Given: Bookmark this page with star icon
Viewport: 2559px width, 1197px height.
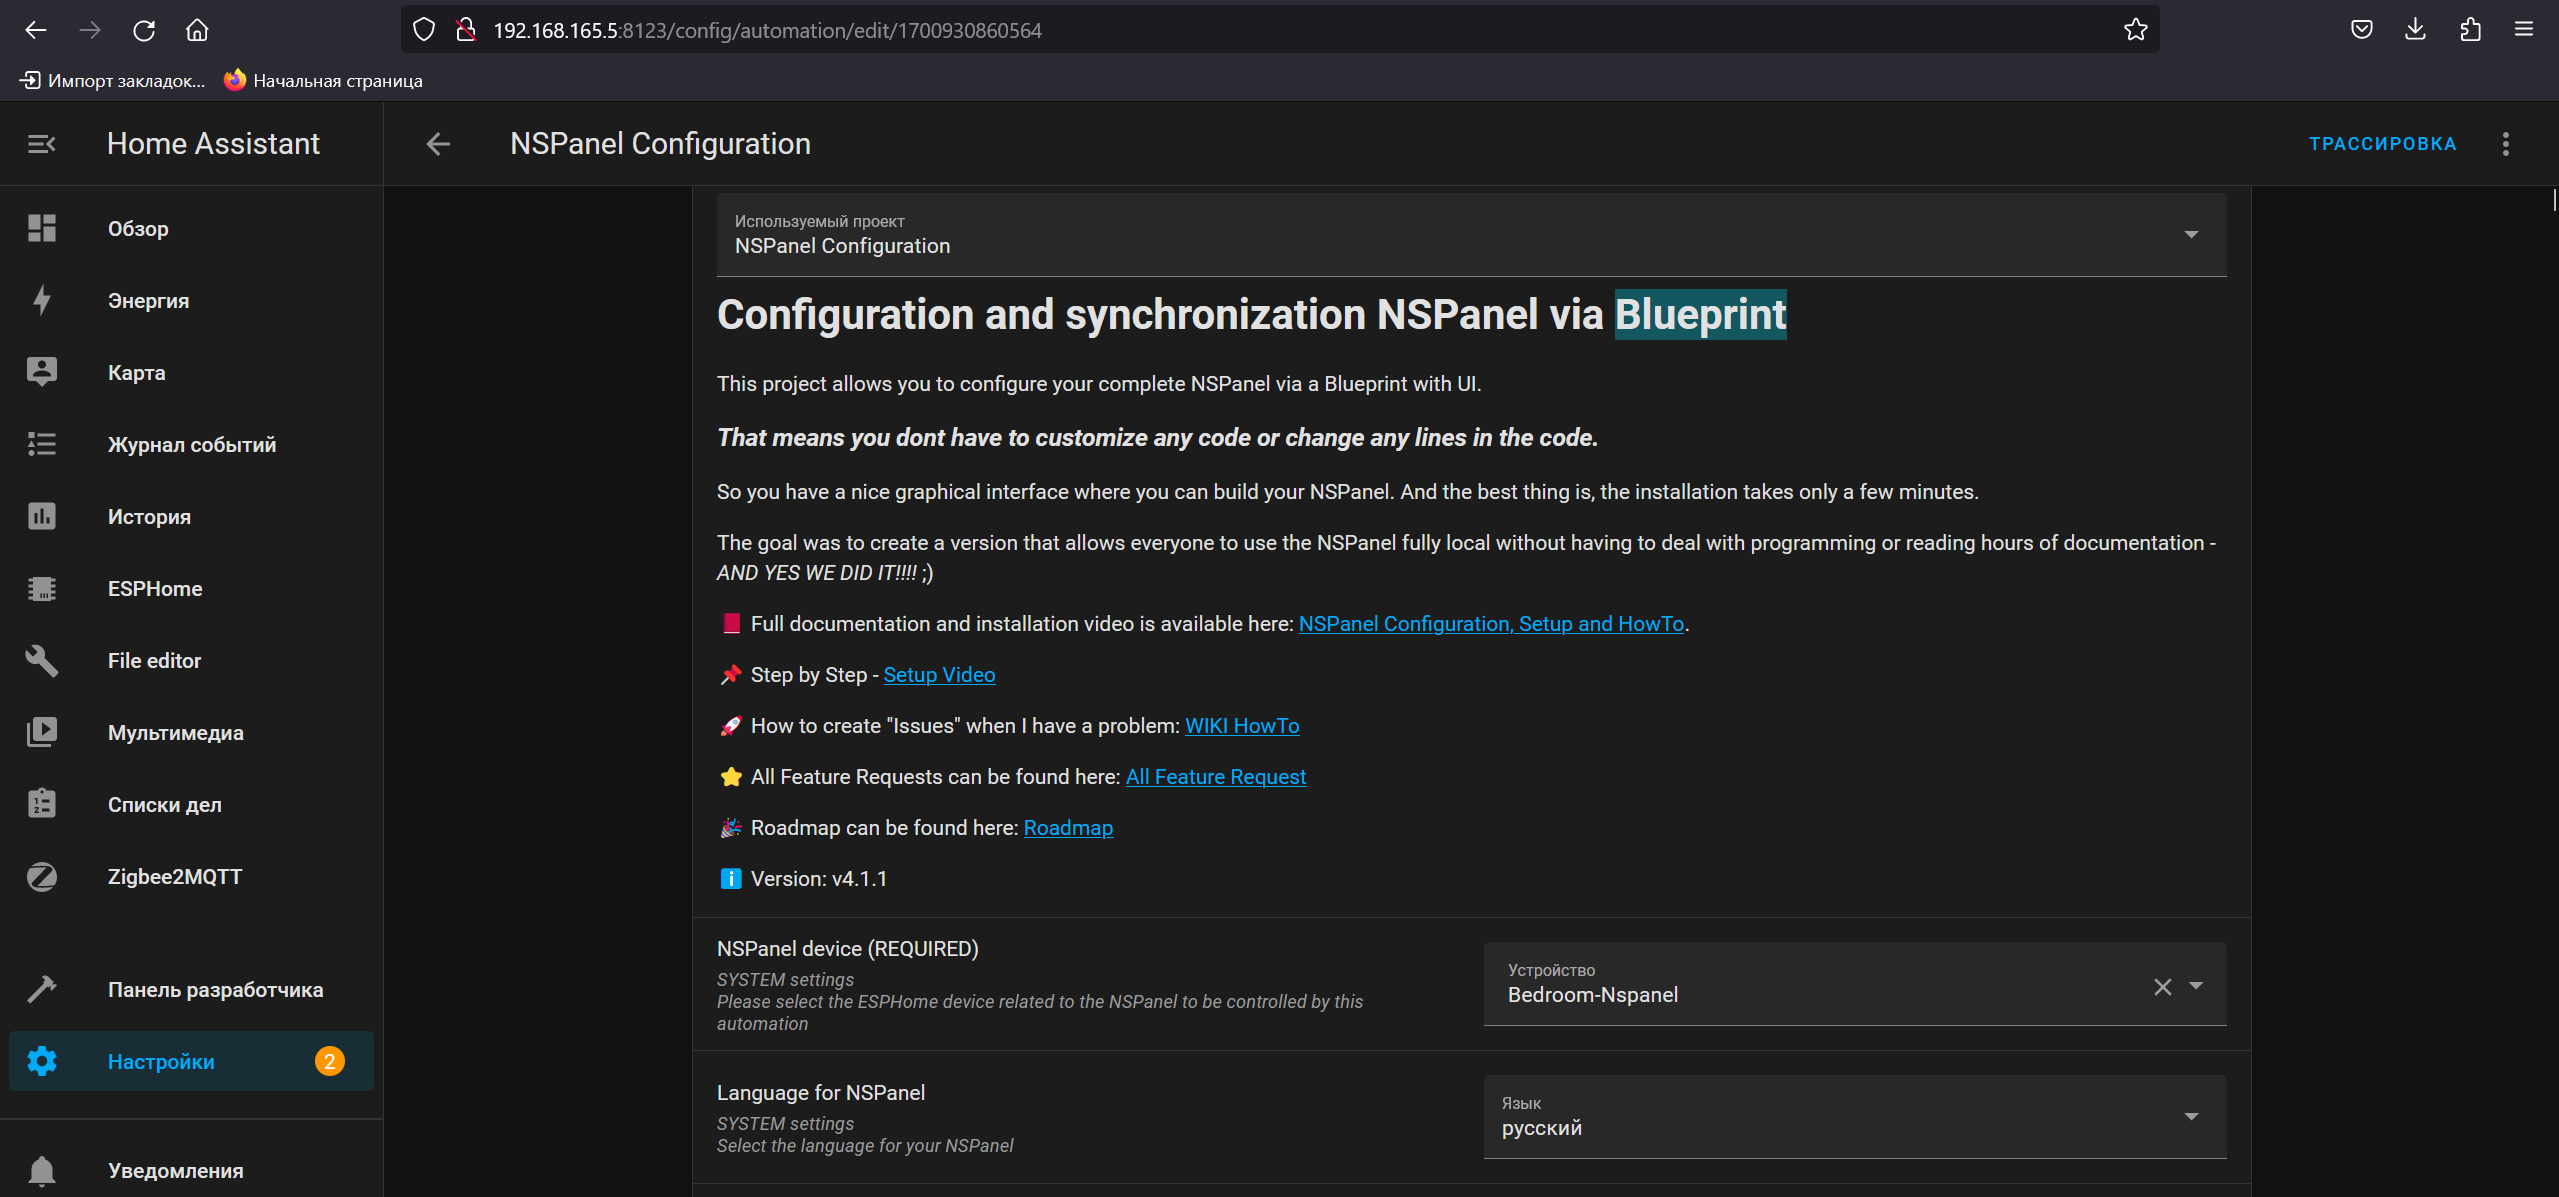Looking at the screenshot, I should tap(2135, 30).
